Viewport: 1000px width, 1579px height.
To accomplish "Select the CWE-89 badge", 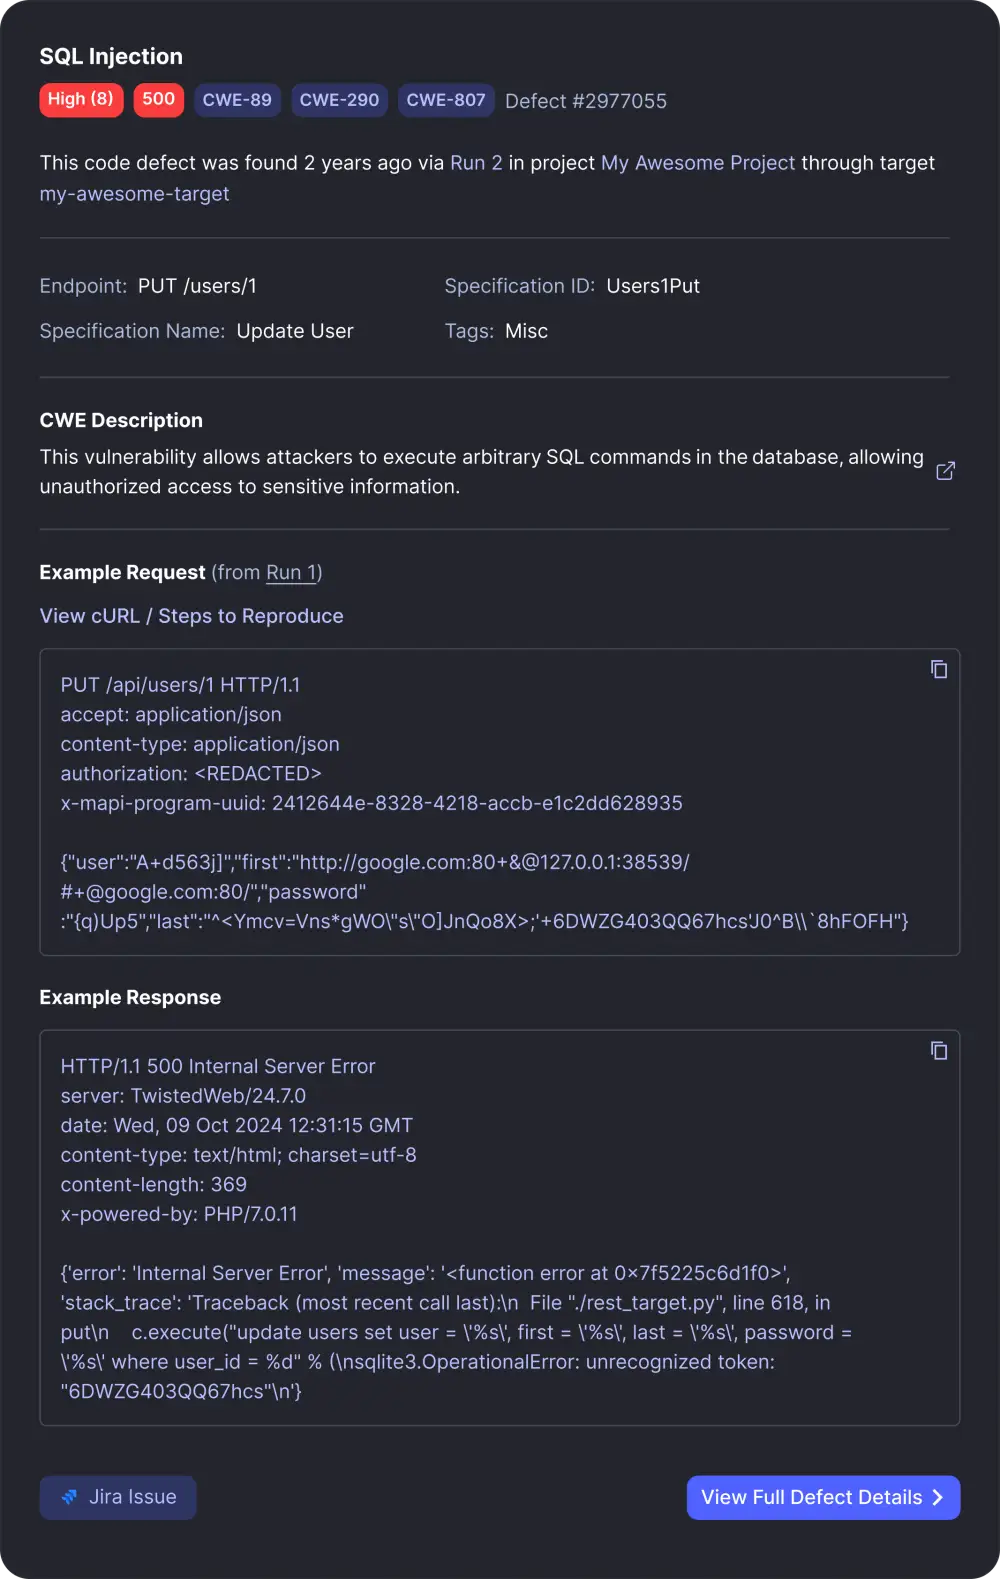I will pos(237,99).
